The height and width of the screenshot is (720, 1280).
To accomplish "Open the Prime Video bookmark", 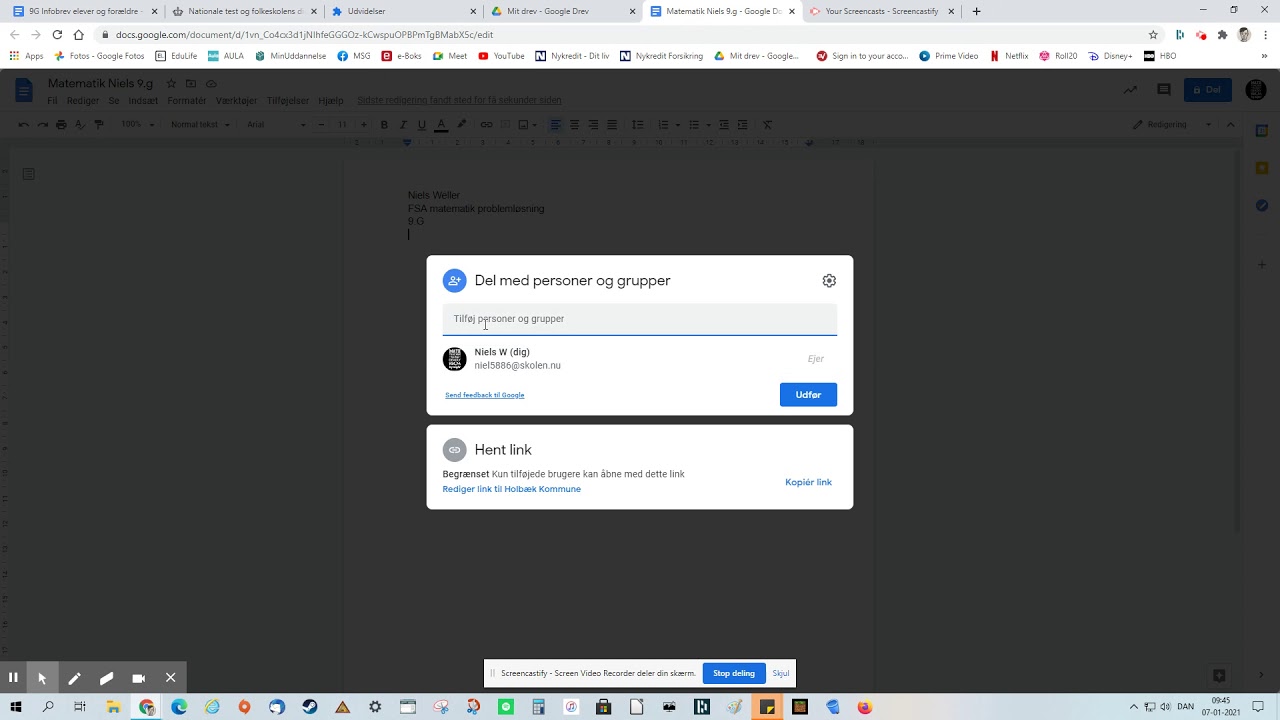I will click(x=949, y=56).
